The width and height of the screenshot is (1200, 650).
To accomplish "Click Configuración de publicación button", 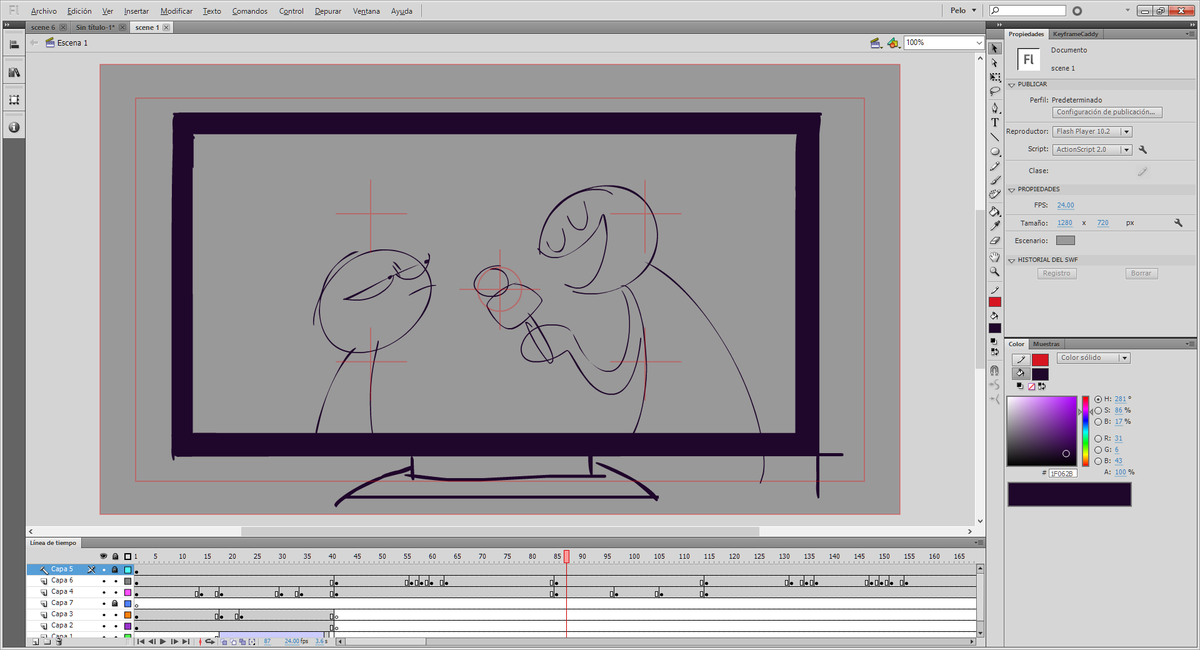I will tap(1106, 113).
